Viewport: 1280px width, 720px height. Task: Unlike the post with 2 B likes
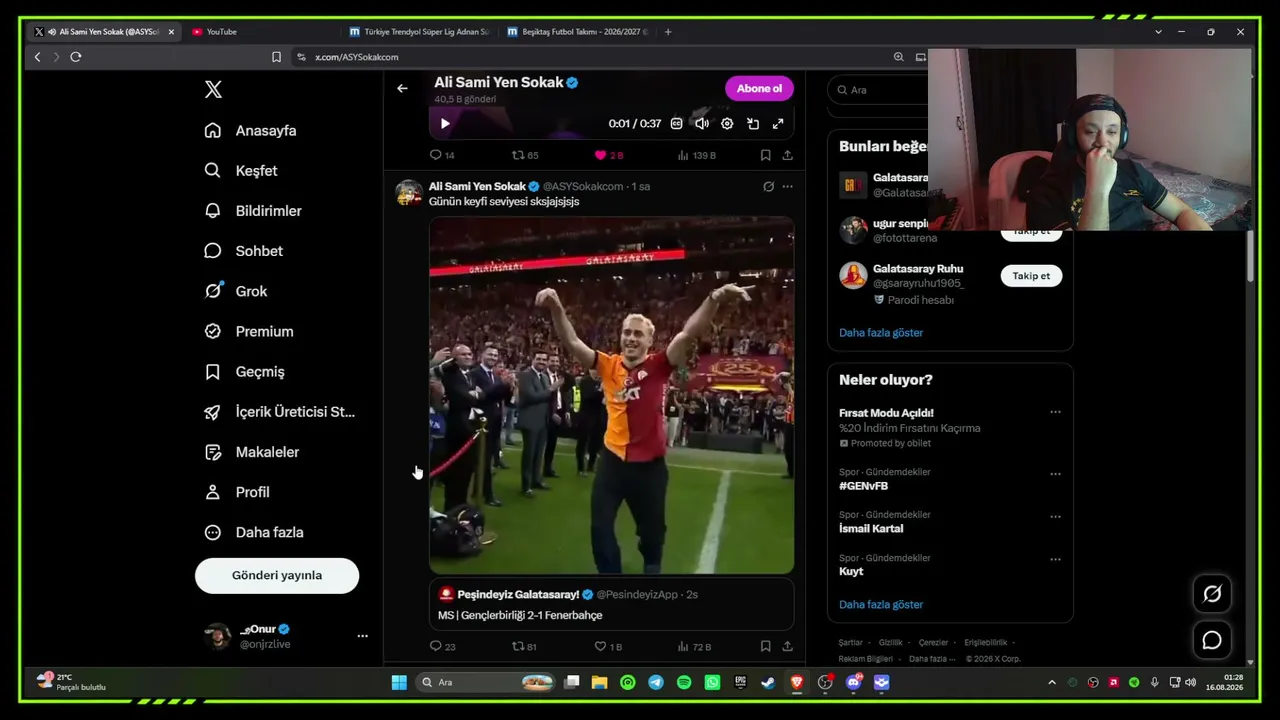click(609, 155)
